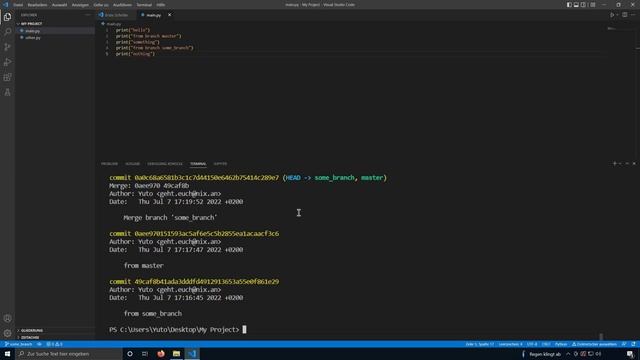Click the Windows taskbar search field
Screen dimensions: 640x360
69,353
